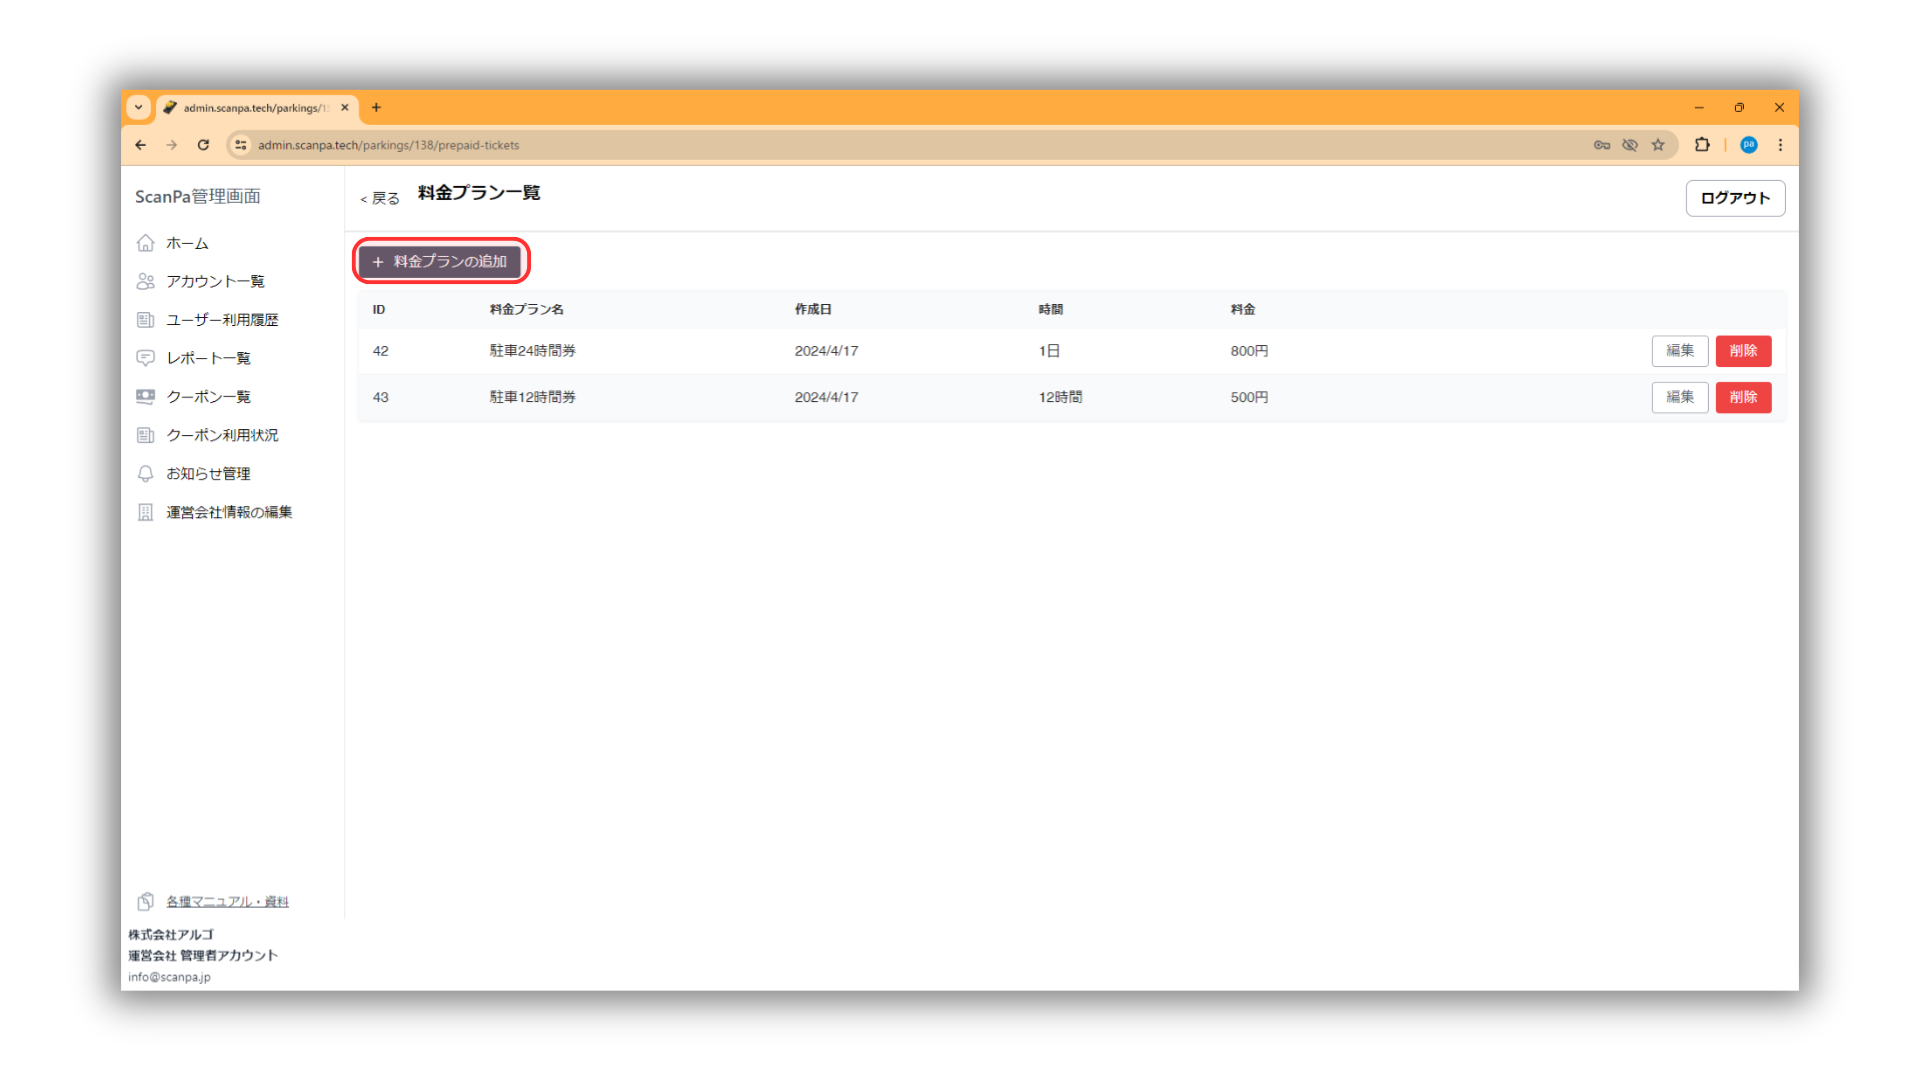Bookmark the page with the star icon
Screen dimensions: 1920x1080
[x=1658, y=145]
